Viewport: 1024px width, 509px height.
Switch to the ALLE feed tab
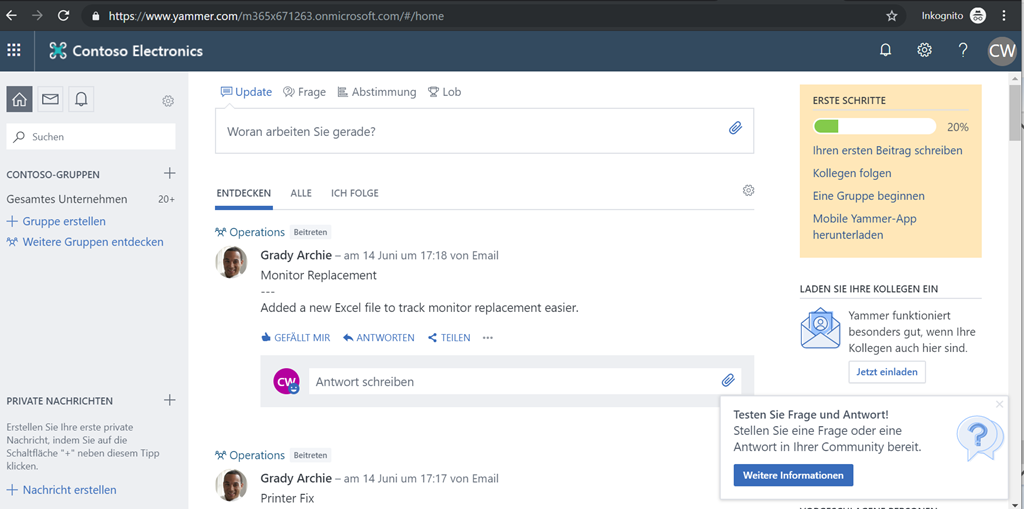(x=301, y=193)
